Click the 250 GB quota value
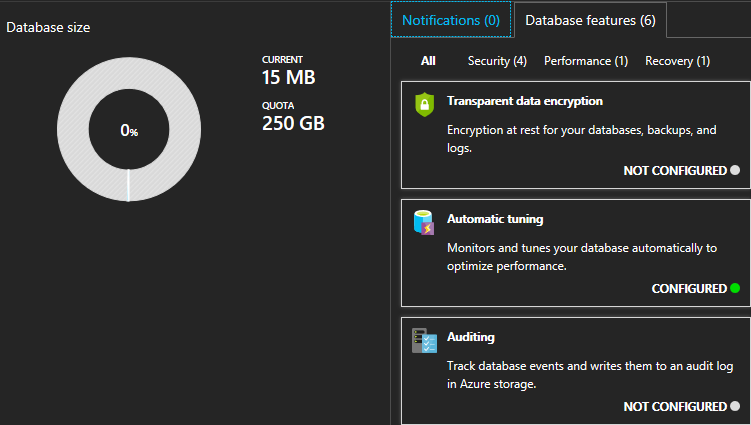Image resolution: width=751 pixels, height=425 pixels. 293,124
